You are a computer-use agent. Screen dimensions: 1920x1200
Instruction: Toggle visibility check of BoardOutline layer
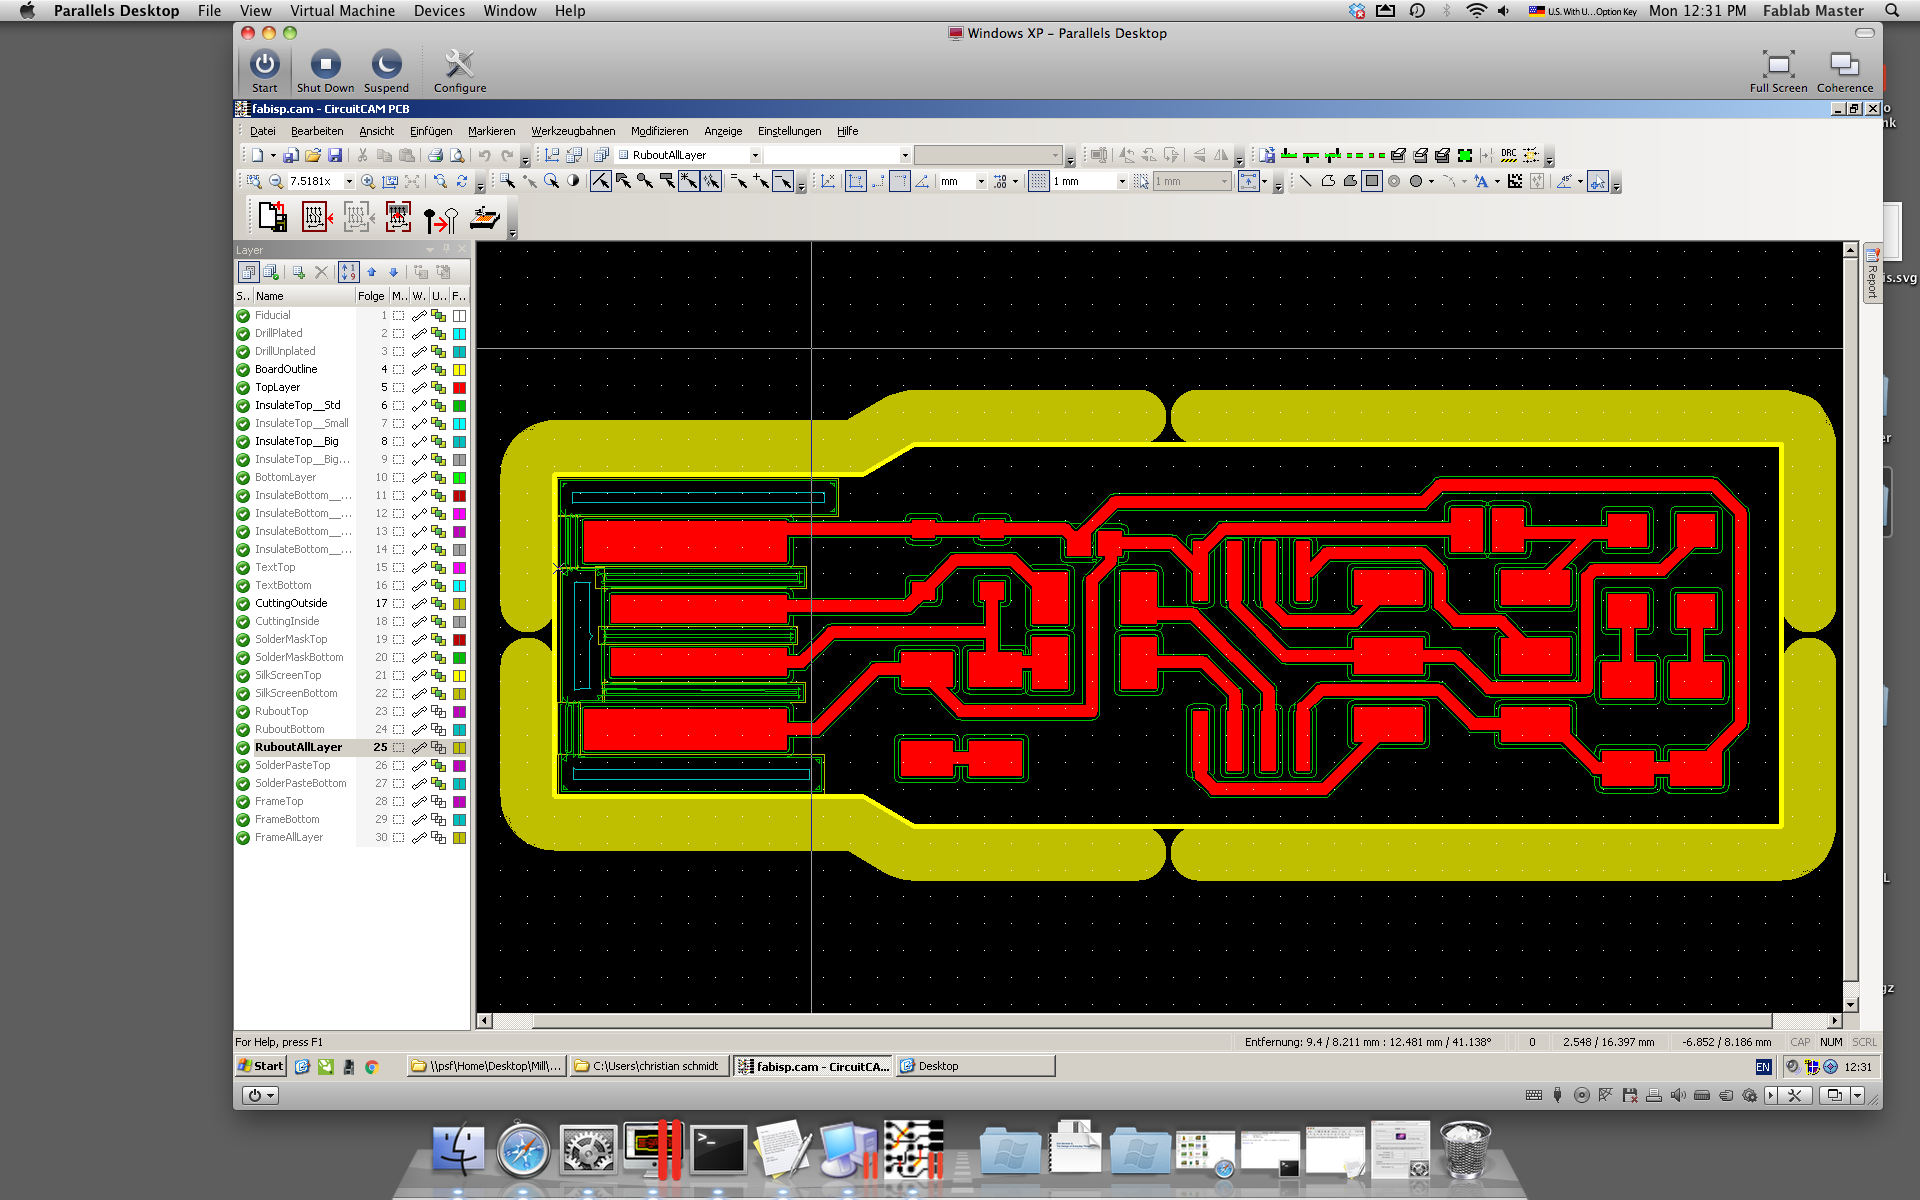pos(243,370)
